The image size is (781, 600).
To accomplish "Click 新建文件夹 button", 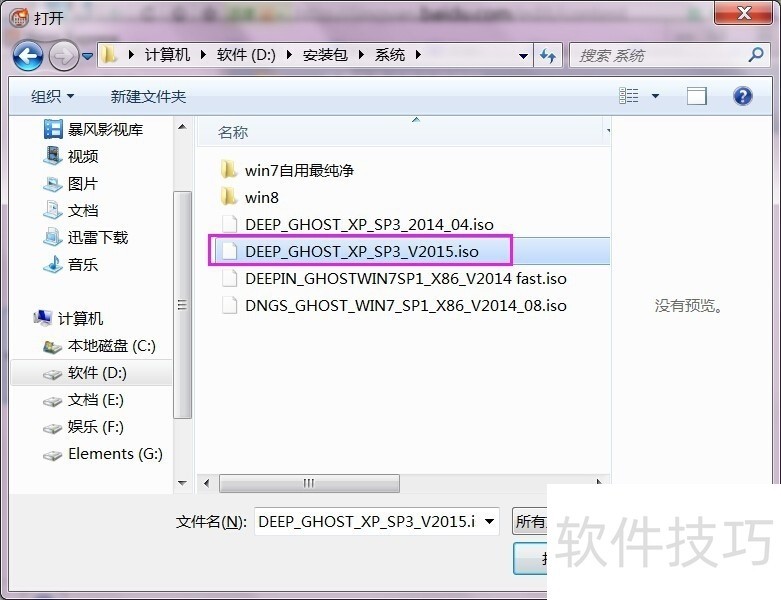I will coord(148,96).
